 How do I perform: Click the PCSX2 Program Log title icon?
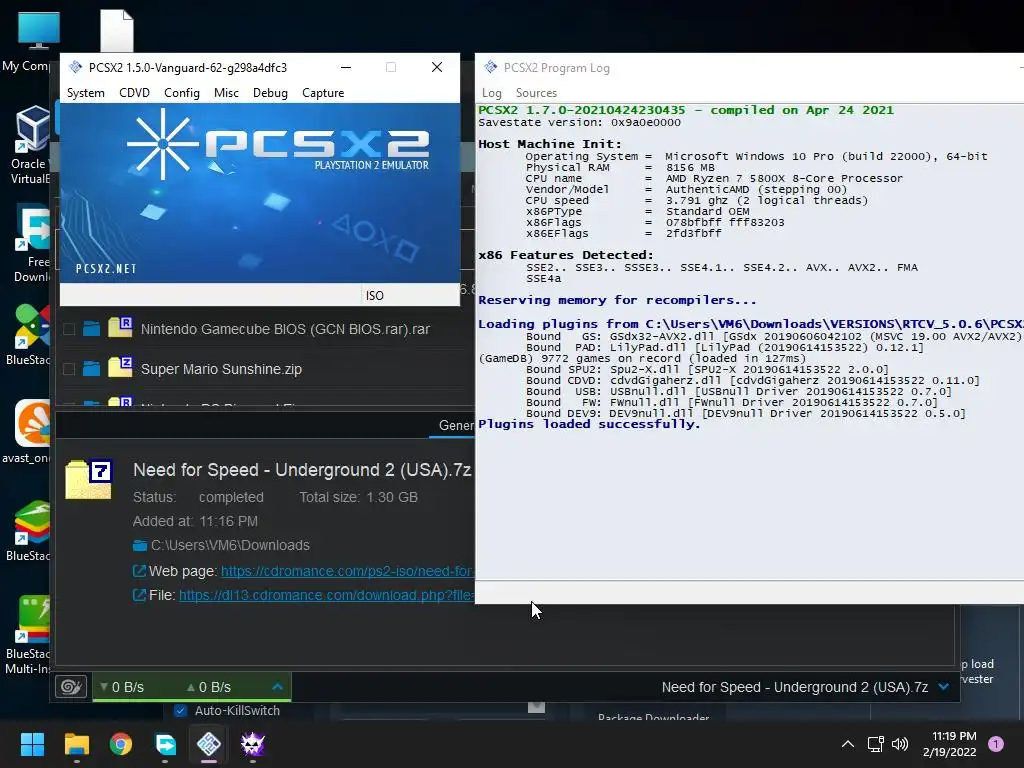[x=490, y=67]
